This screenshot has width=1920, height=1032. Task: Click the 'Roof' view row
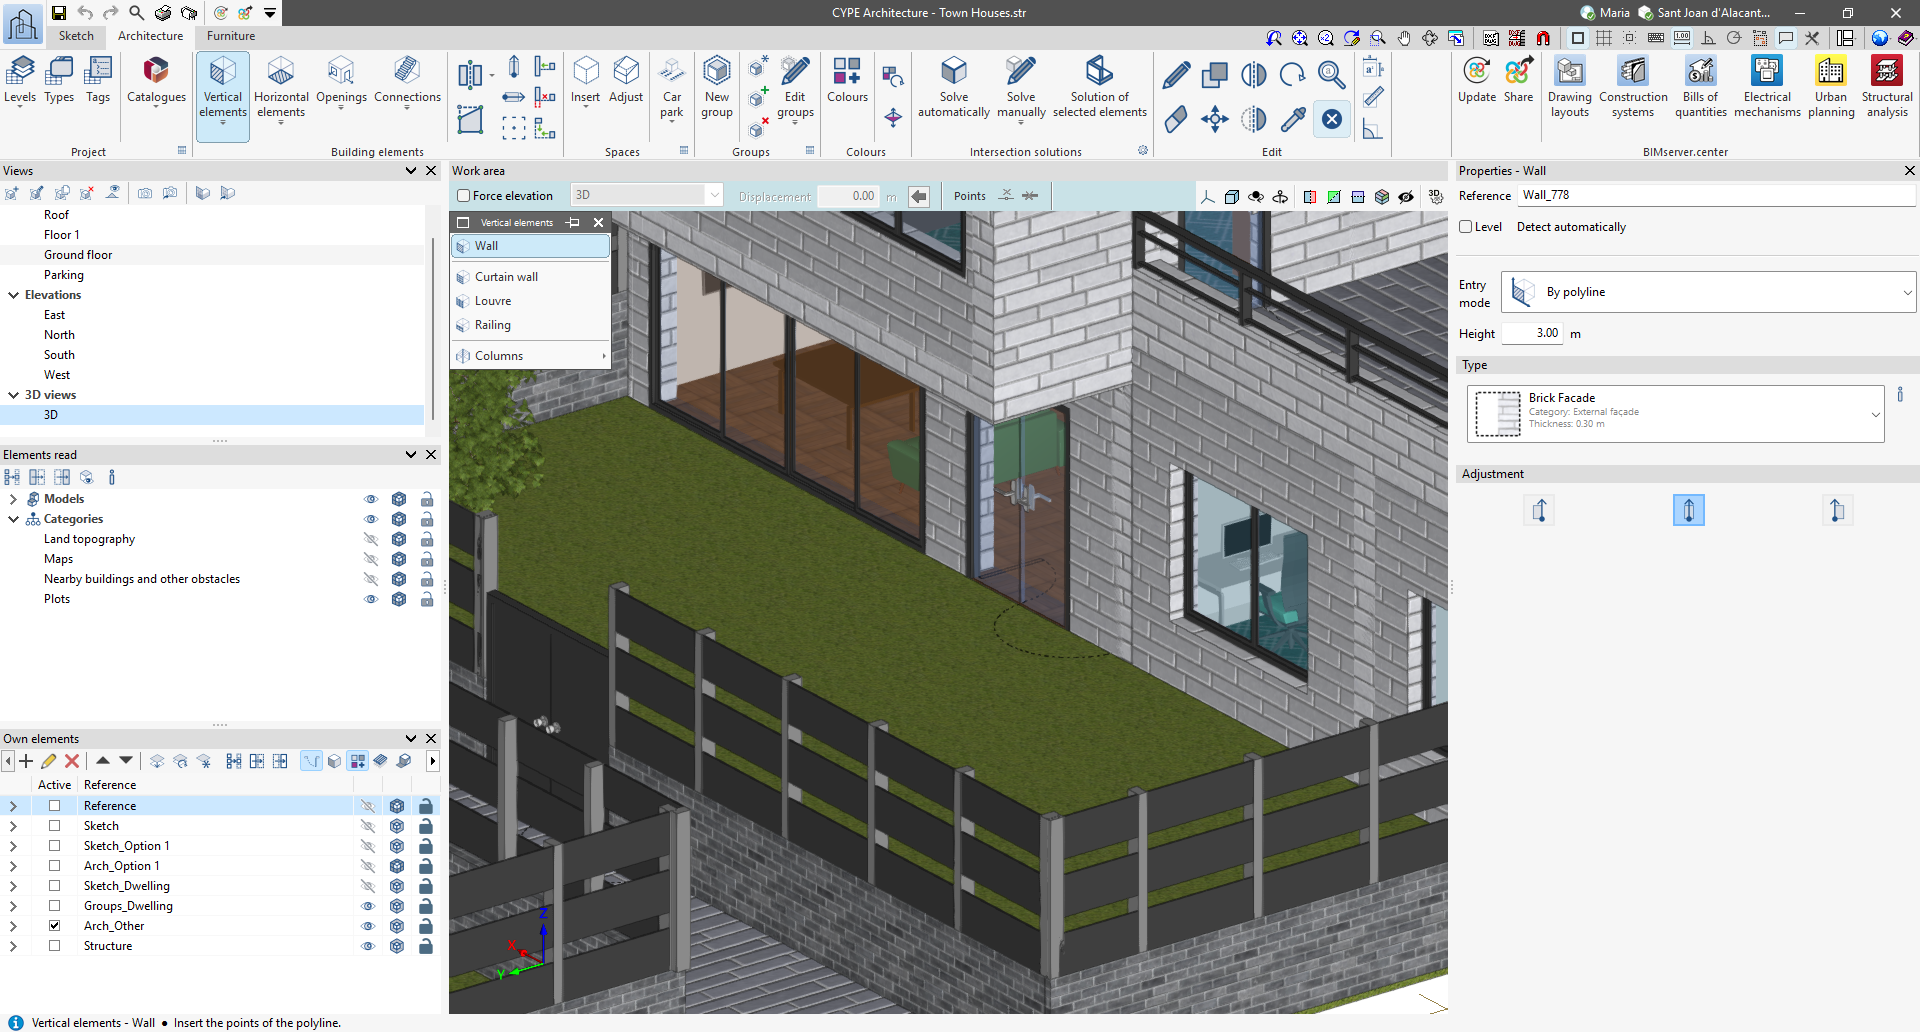coord(213,215)
